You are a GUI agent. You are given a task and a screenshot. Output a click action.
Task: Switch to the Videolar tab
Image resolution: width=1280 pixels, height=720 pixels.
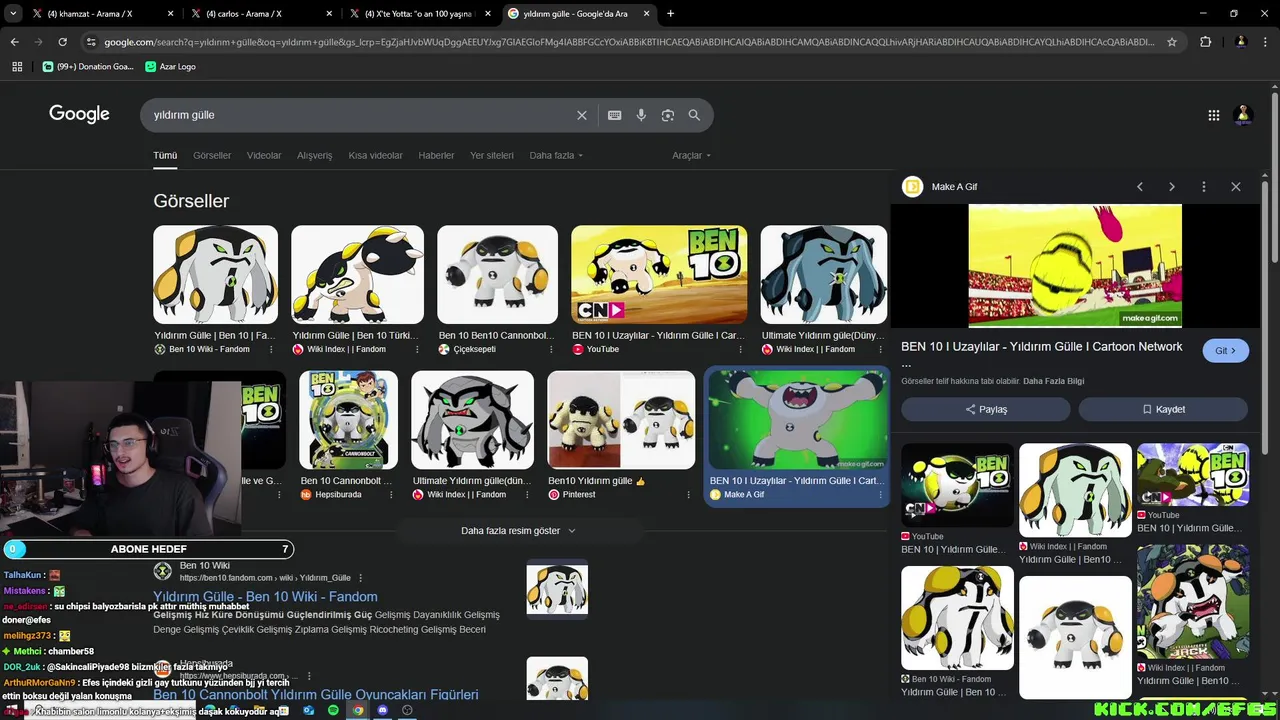(264, 155)
